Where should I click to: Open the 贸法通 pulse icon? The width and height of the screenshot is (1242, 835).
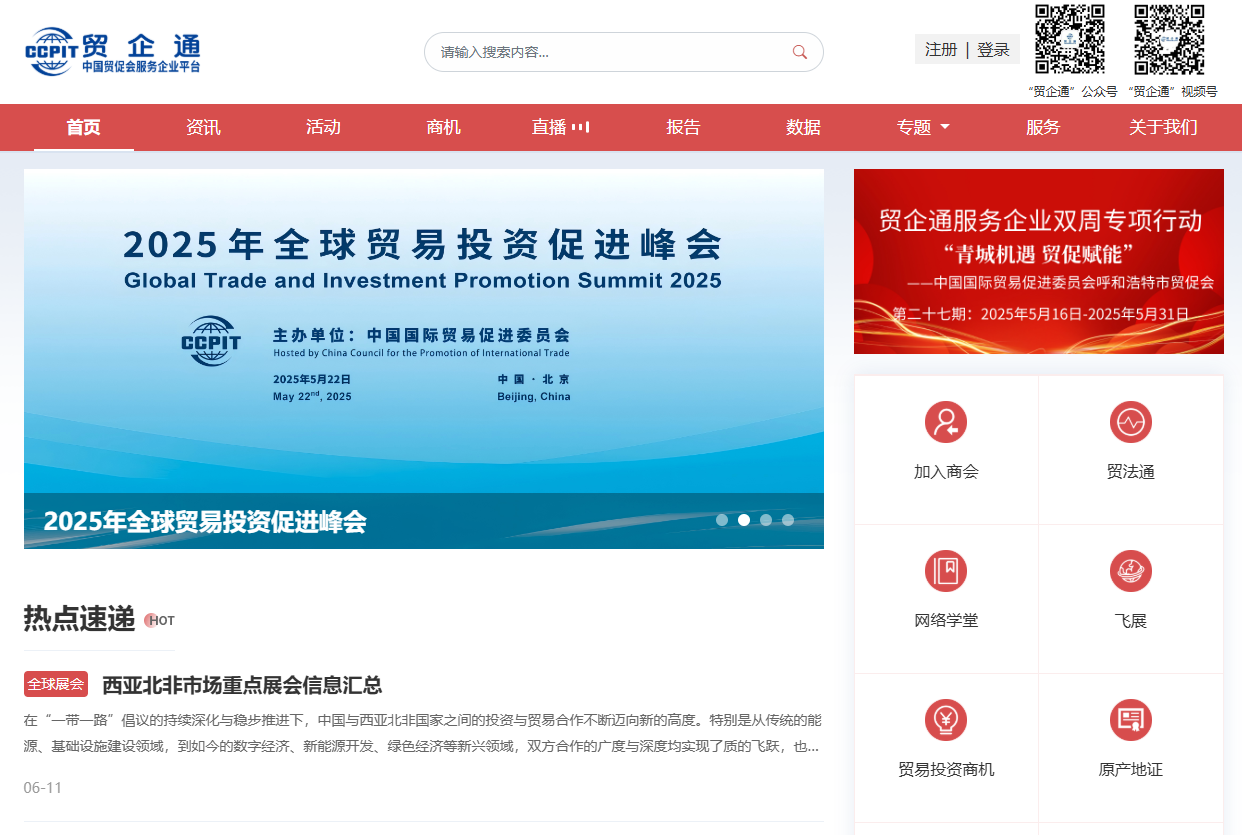pos(1131,422)
